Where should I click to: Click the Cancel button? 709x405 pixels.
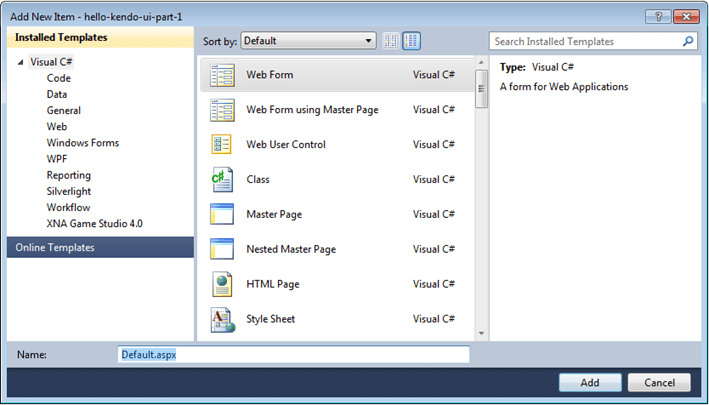[659, 382]
